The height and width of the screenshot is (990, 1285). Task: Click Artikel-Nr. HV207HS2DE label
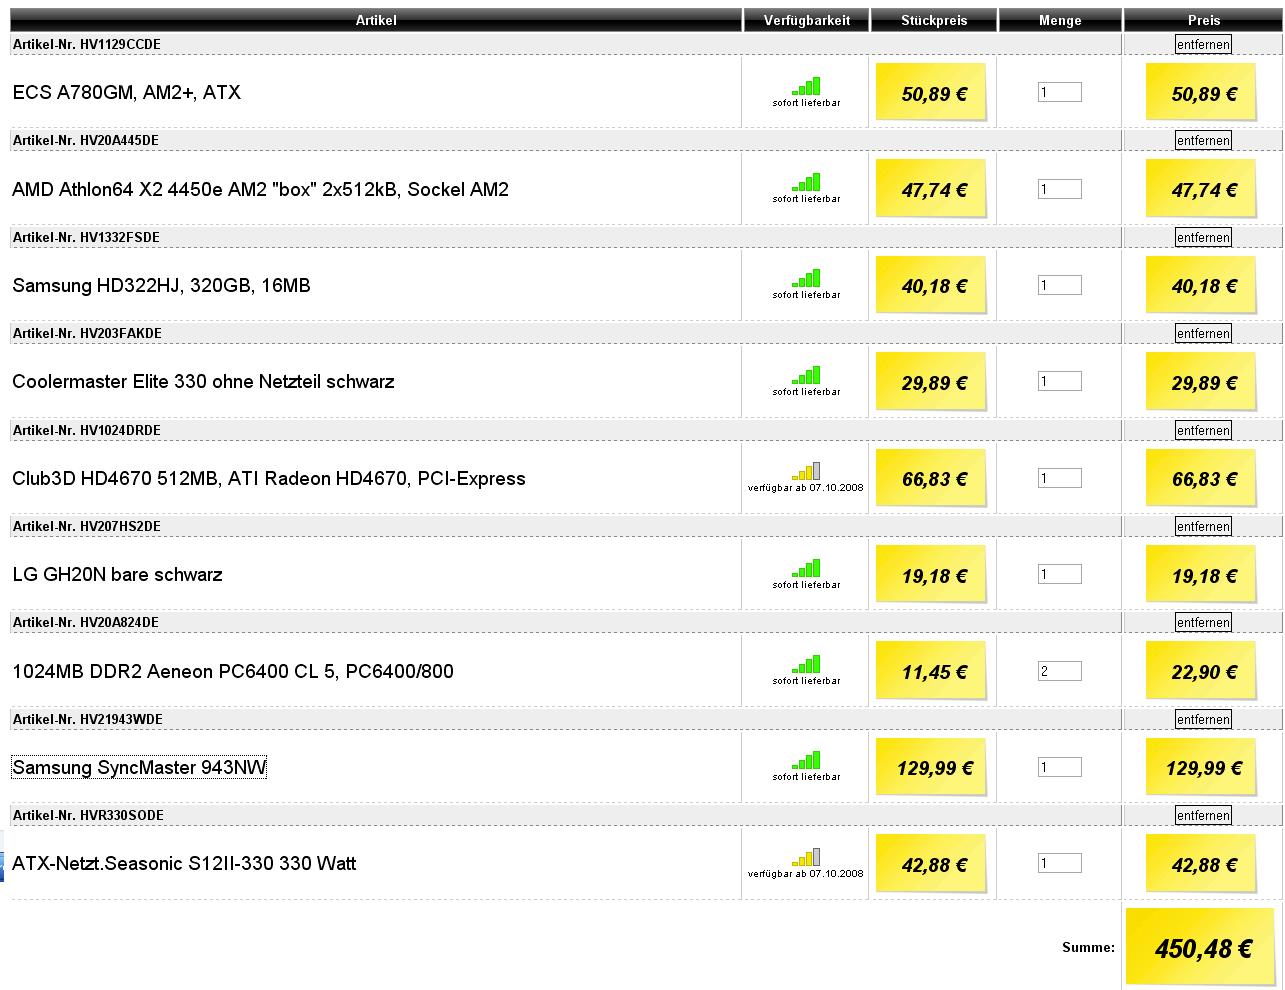86,526
